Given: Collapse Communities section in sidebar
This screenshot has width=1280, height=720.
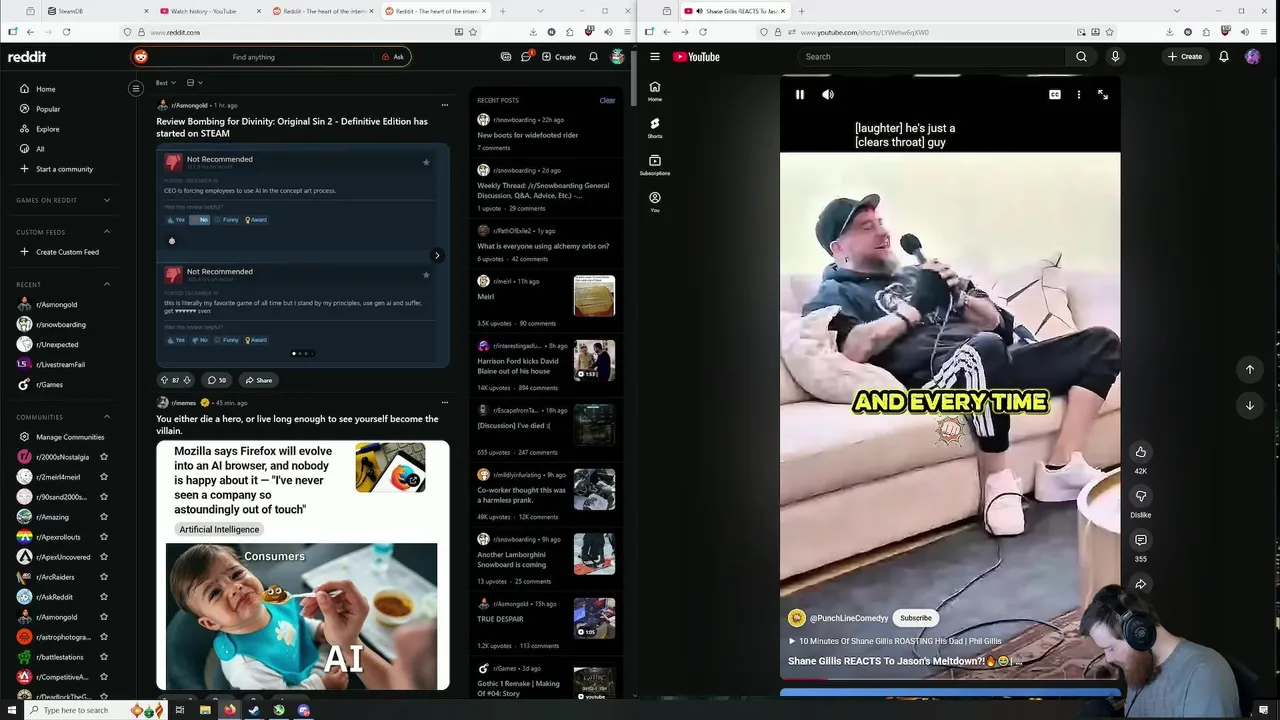Looking at the screenshot, I should 107,417.
